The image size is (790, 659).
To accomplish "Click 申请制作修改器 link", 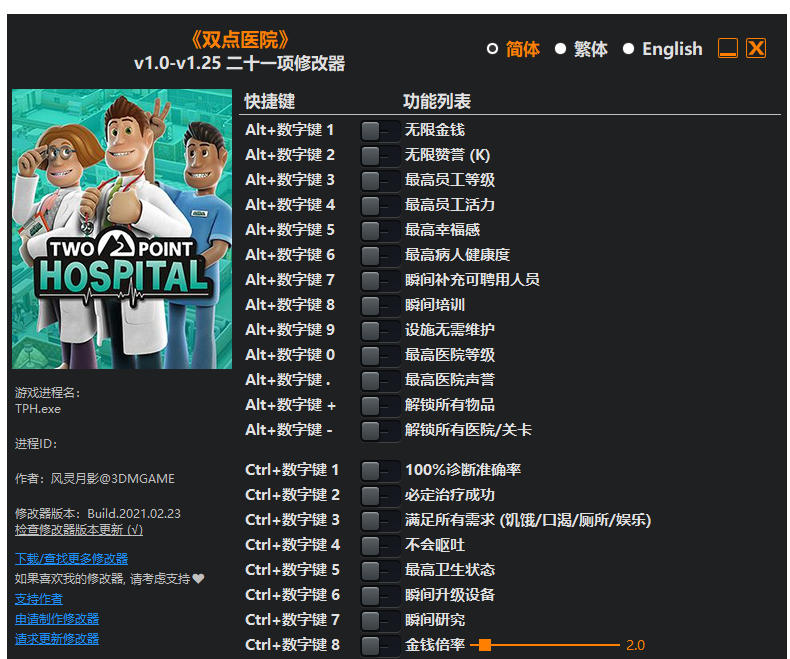I will click(x=57, y=619).
